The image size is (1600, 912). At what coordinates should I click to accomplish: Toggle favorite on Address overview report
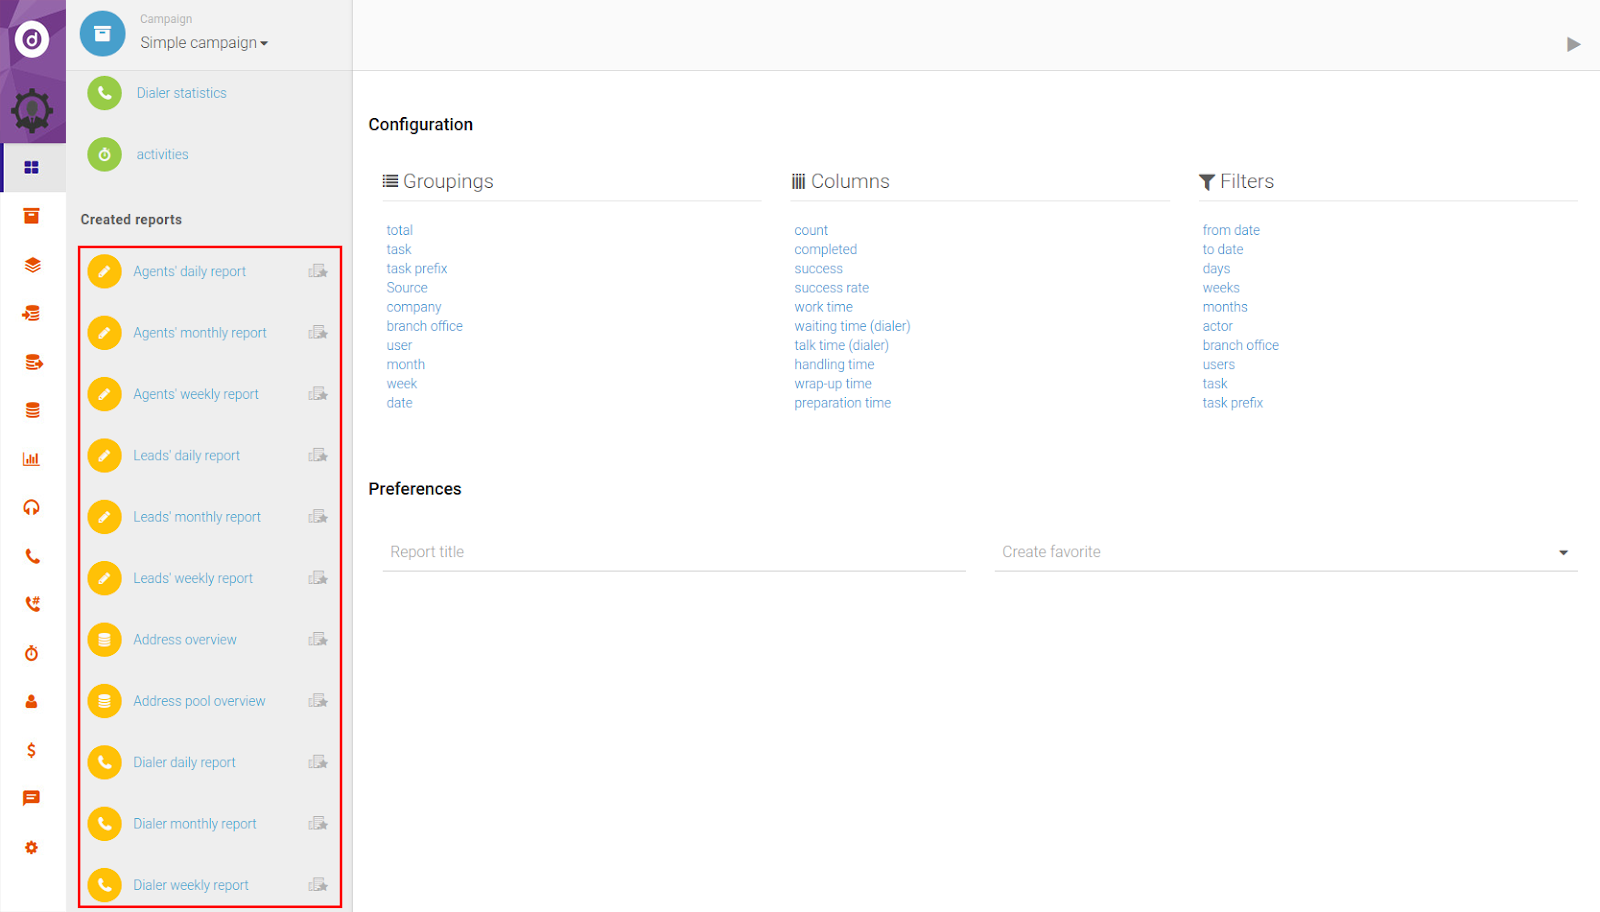(317, 639)
